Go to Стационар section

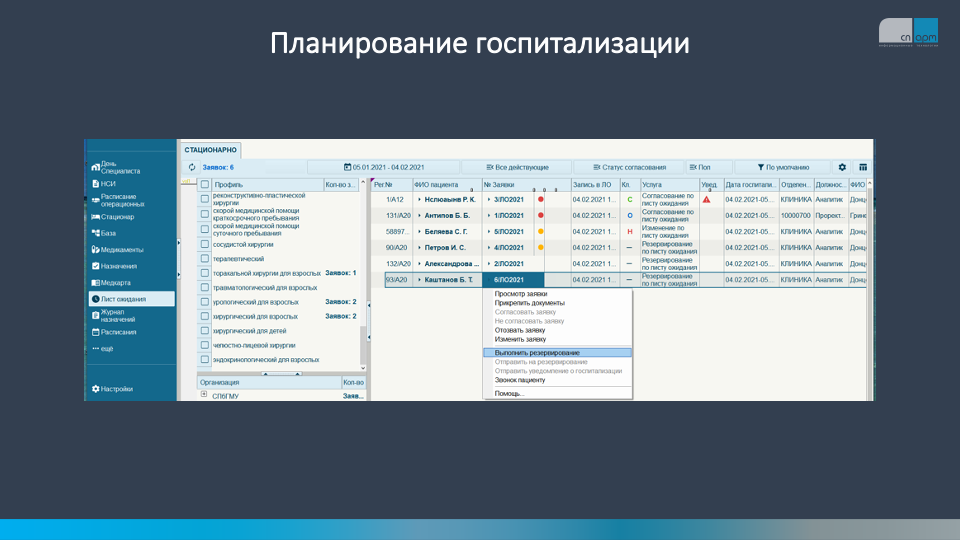pos(113,217)
